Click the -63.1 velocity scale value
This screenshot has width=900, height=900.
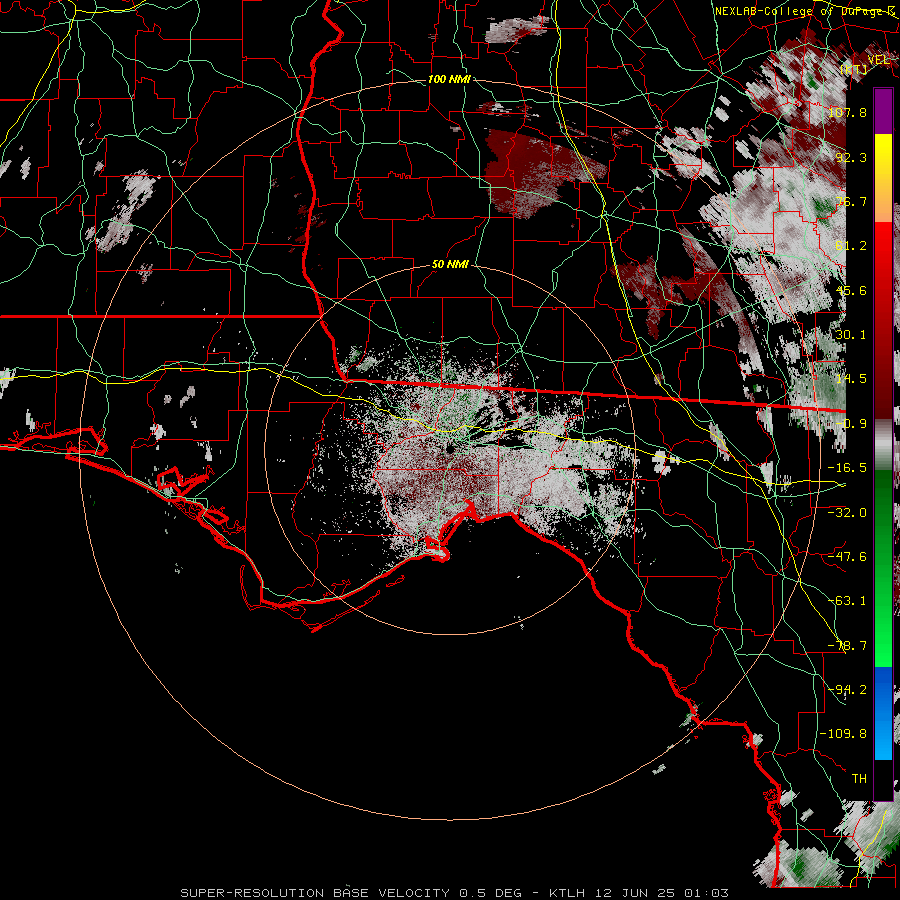848,601
